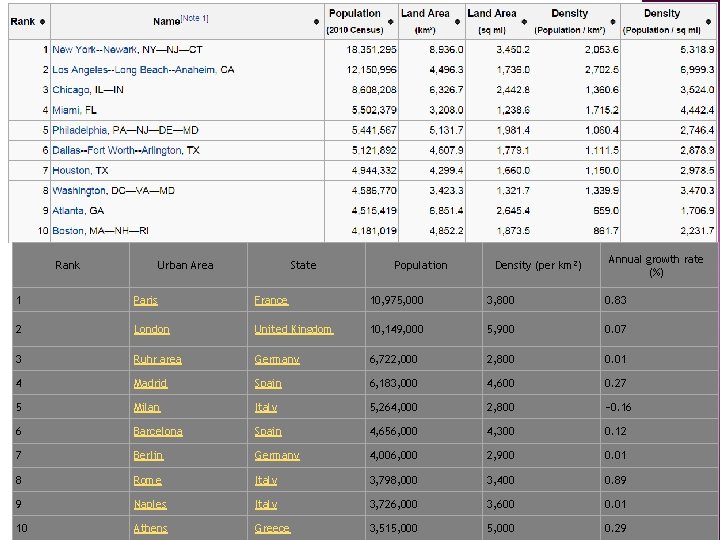Viewport: 720px width, 540px height.
Task: Sort by Density per km² column
Action: tap(613, 22)
